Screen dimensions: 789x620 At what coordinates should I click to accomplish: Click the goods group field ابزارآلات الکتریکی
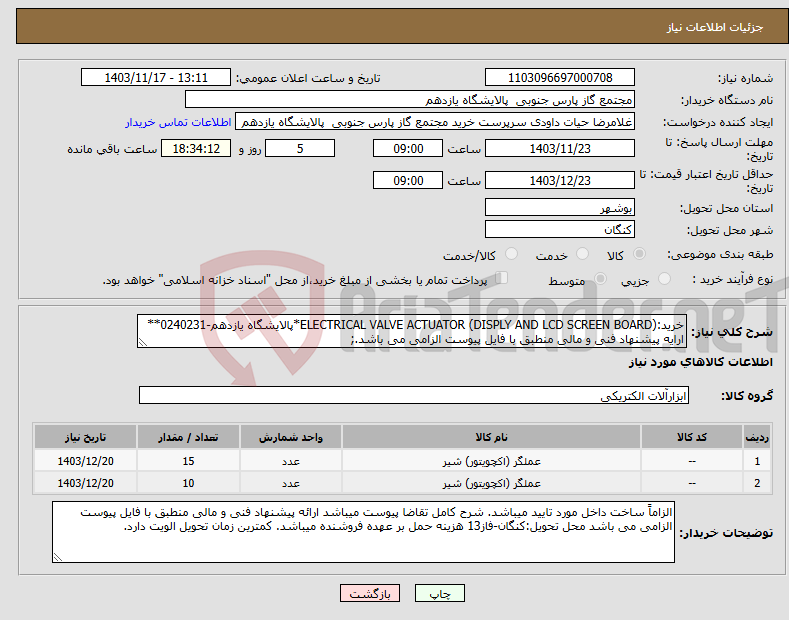click(414, 396)
